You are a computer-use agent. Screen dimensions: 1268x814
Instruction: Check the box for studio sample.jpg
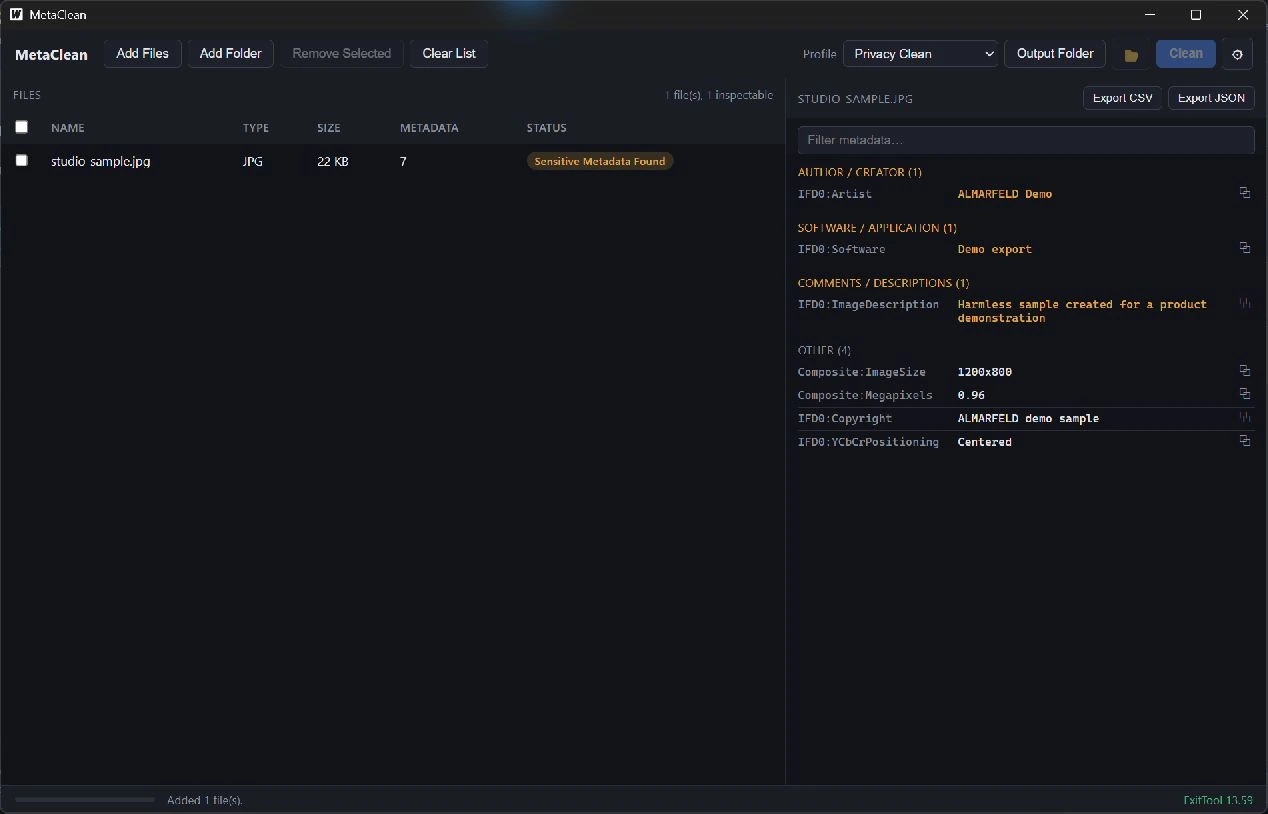click(x=21, y=160)
